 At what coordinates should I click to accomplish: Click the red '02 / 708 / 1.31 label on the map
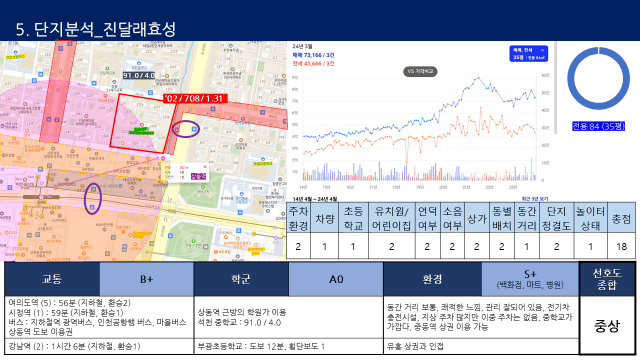[195, 98]
